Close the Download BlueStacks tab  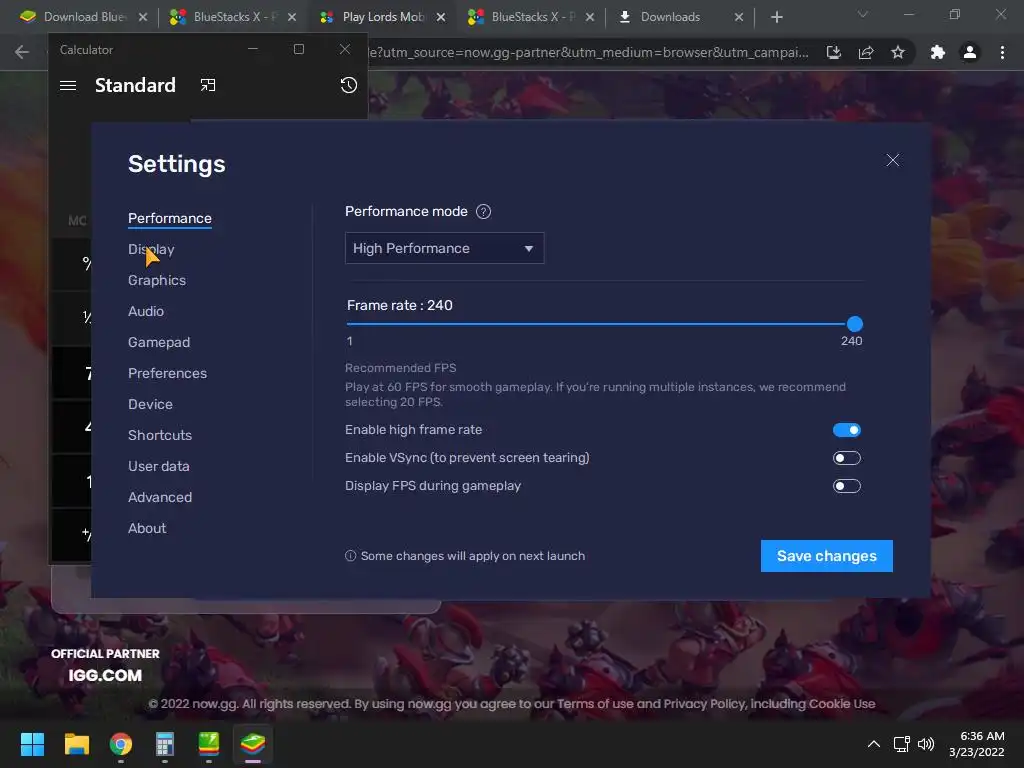click(x=143, y=17)
